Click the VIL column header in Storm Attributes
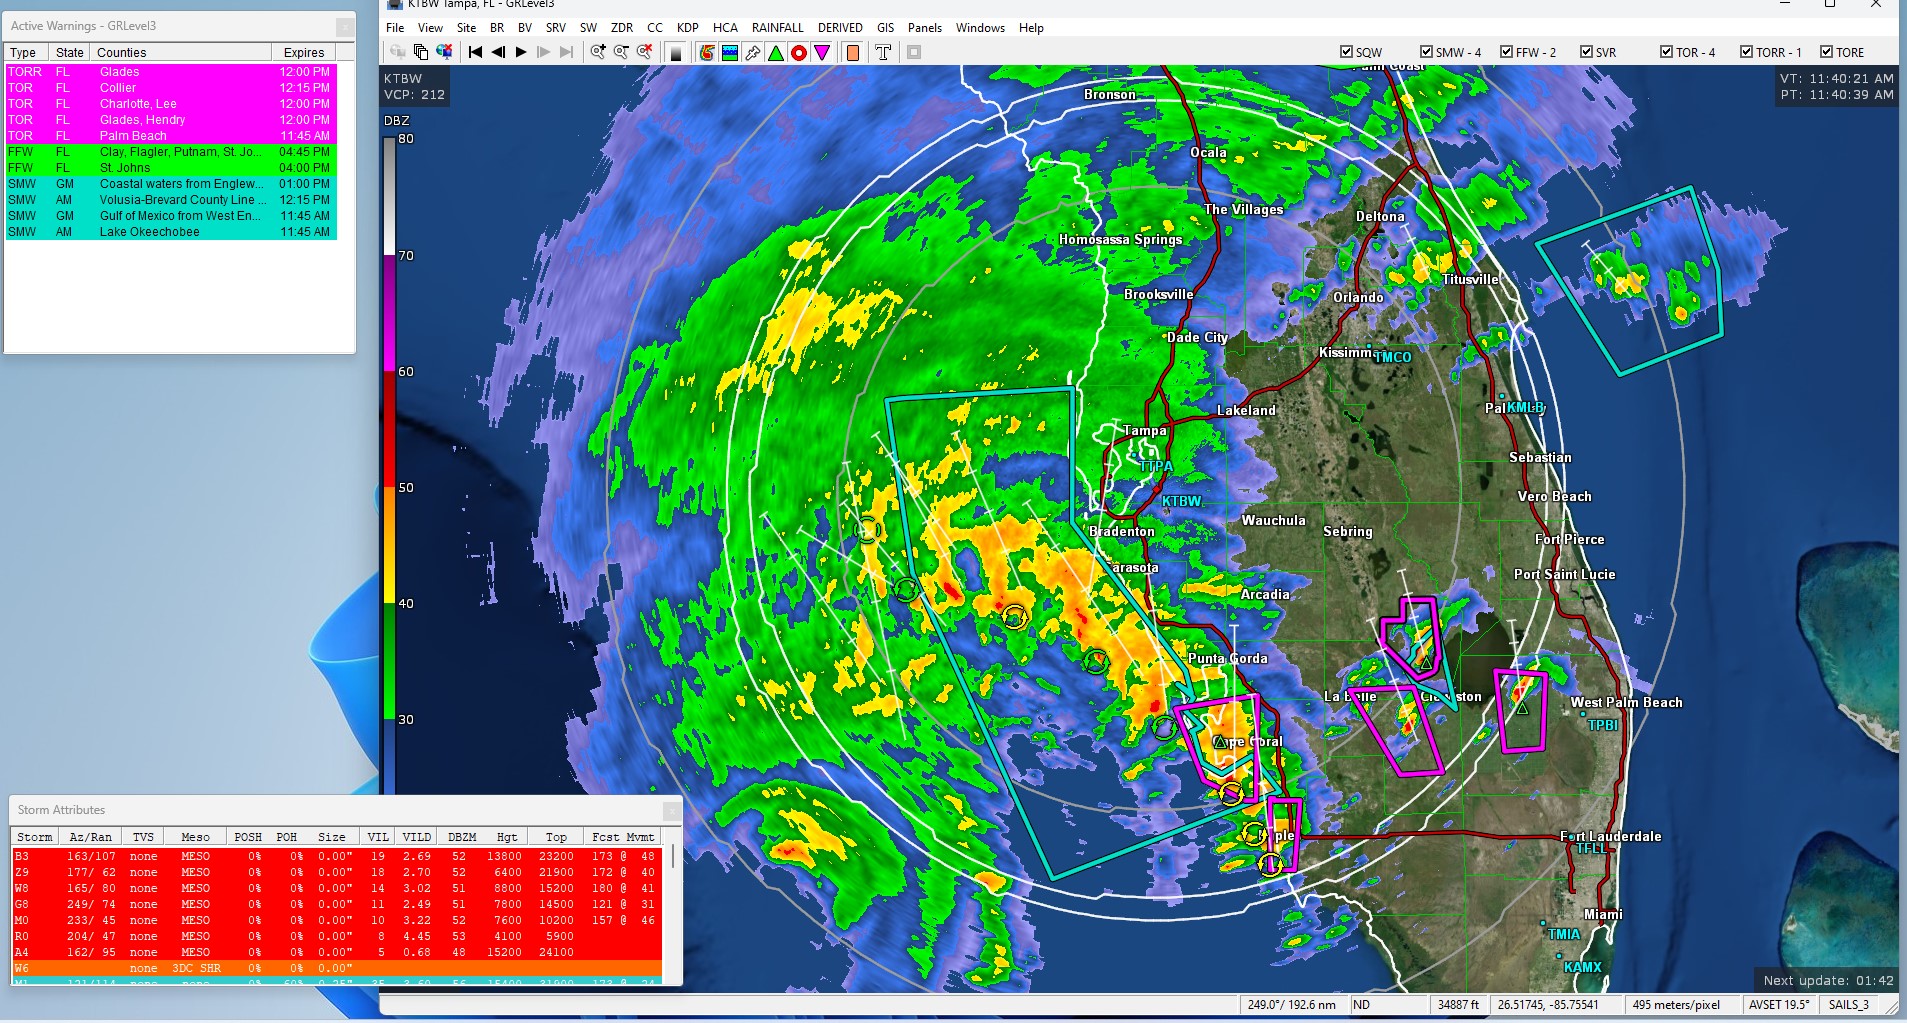The width and height of the screenshot is (1907, 1023). coord(377,837)
